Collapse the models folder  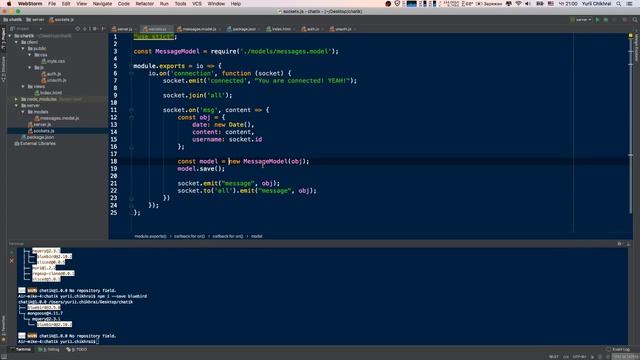pyautogui.click(x=23, y=112)
